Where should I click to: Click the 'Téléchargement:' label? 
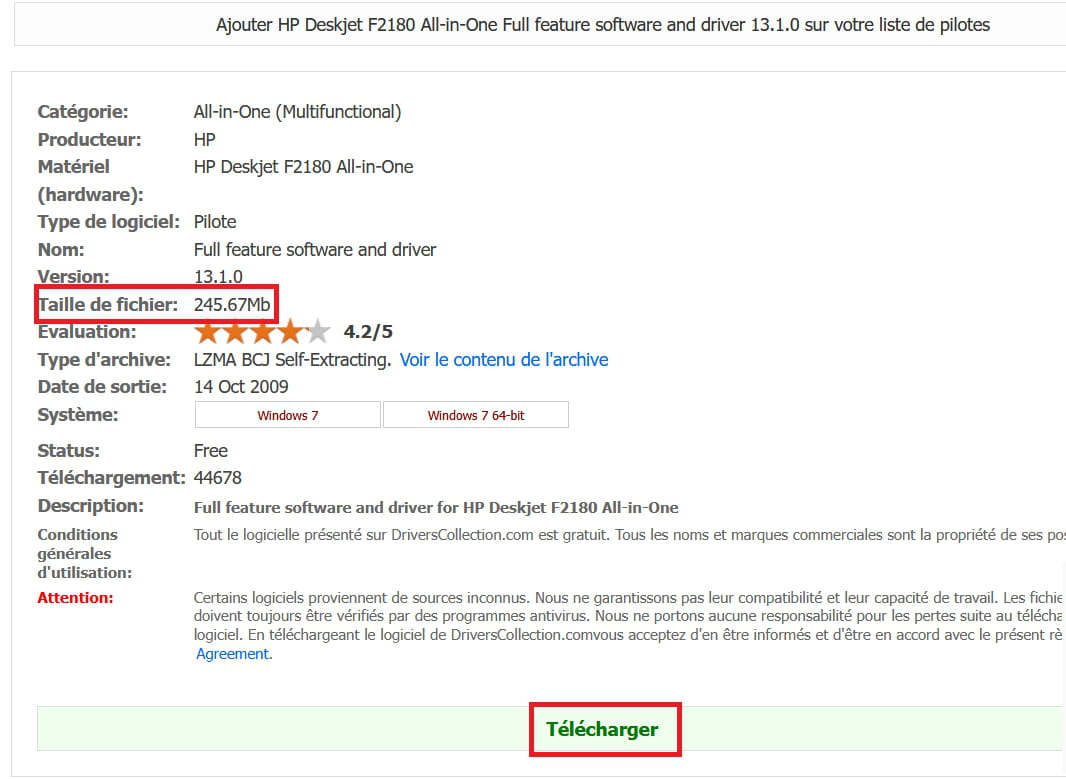[111, 478]
